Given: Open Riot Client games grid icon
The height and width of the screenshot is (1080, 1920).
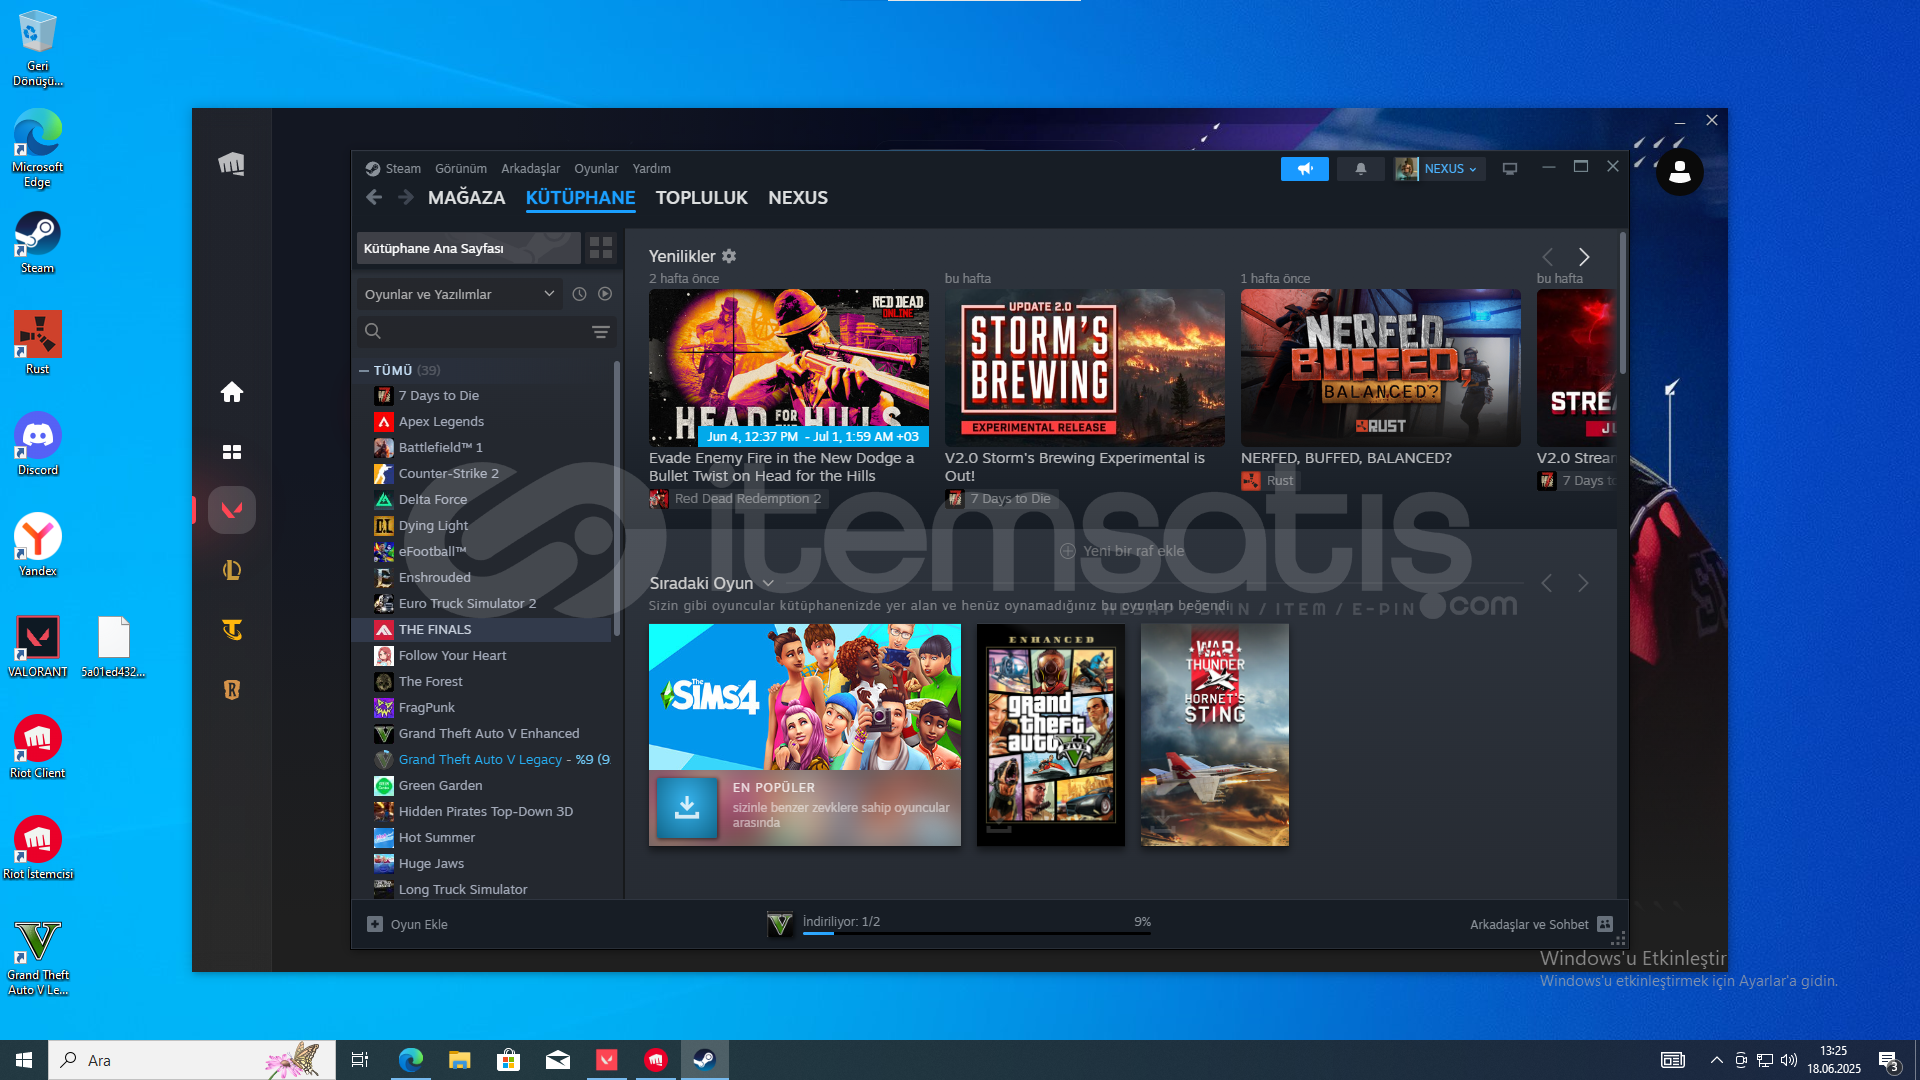Looking at the screenshot, I should pyautogui.click(x=232, y=452).
